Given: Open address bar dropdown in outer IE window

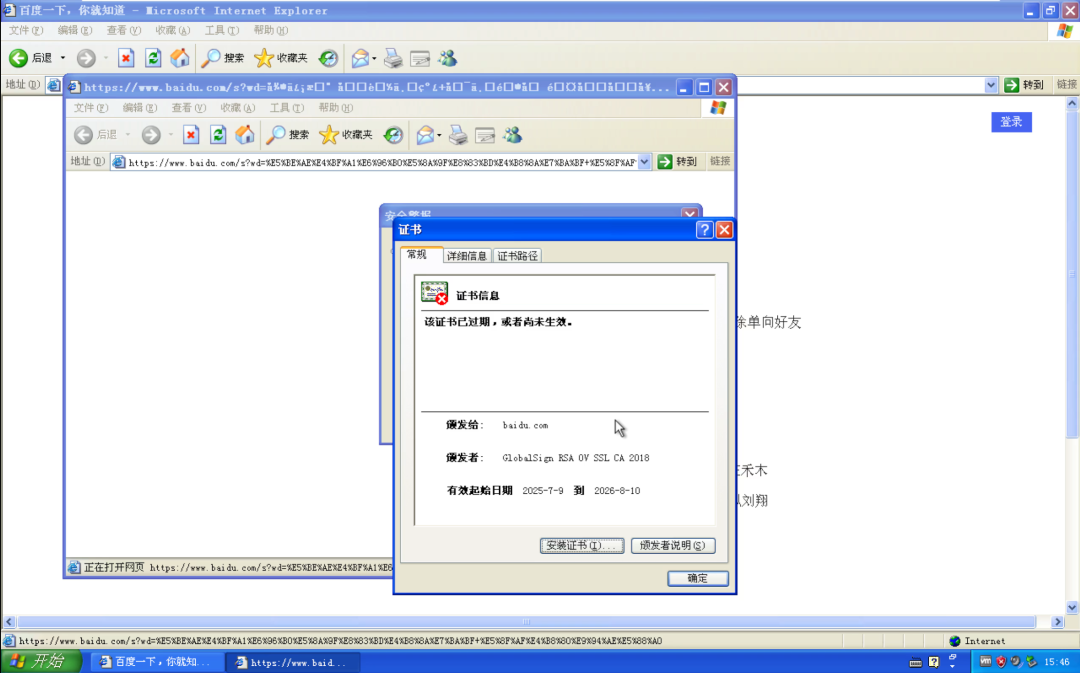Looking at the screenshot, I should (990, 85).
